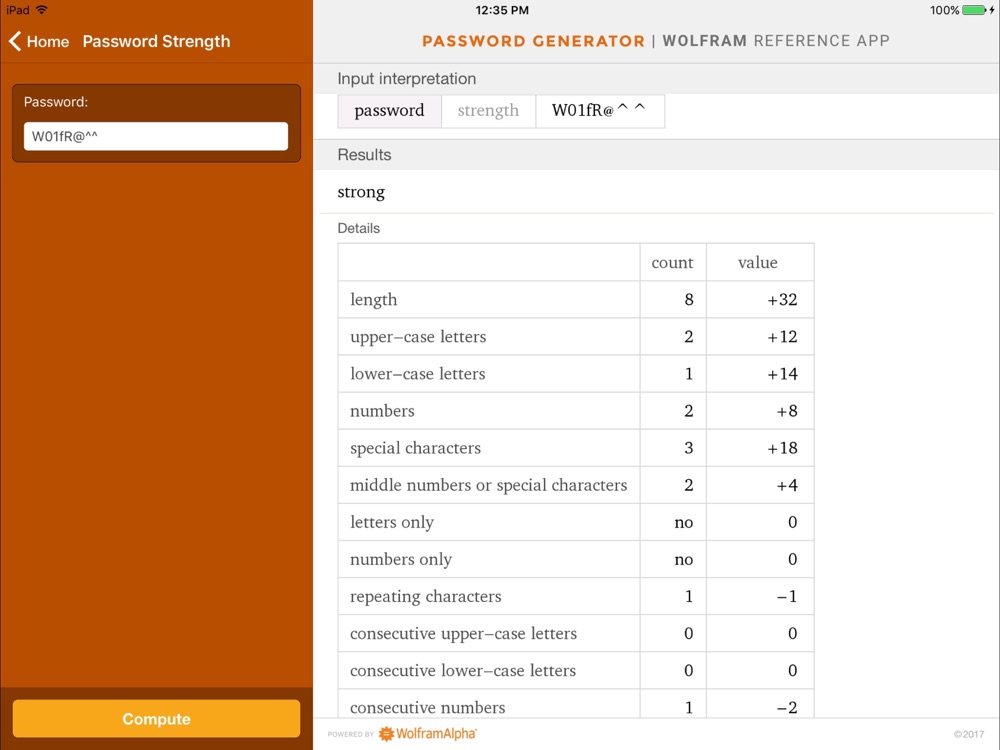Image resolution: width=1000 pixels, height=750 pixels.
Task: Click the WolframAlpha logo in the footer
Action: (427, 734)
